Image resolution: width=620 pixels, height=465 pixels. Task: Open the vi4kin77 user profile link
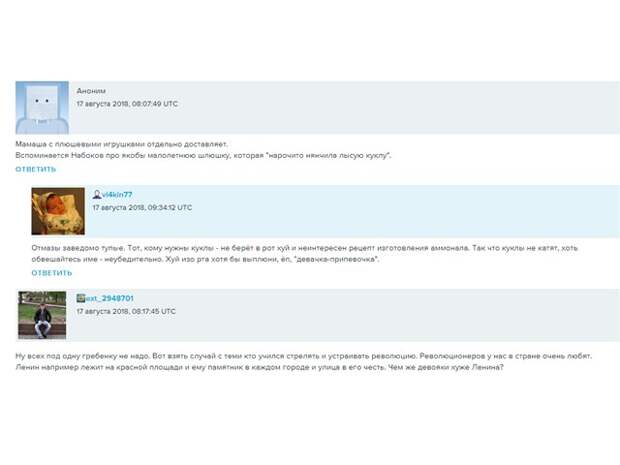click(117, 195)
